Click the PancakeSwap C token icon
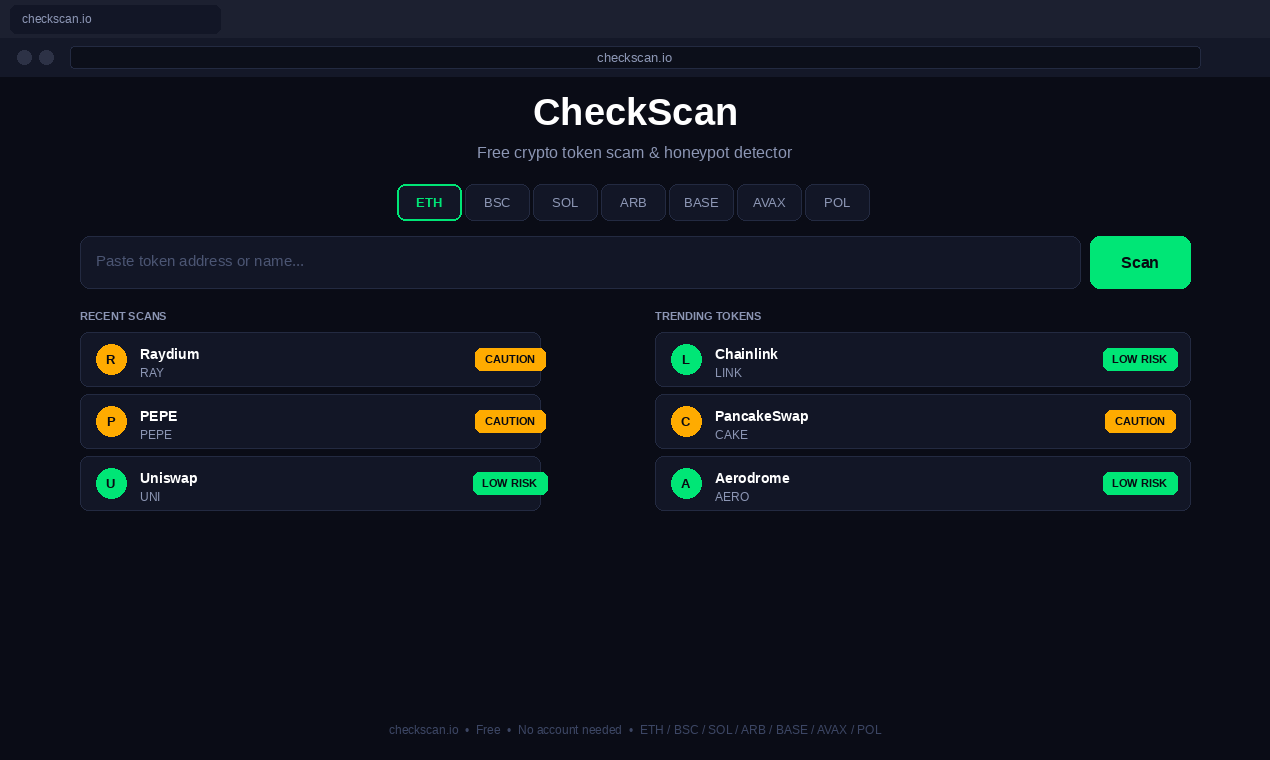The image size is (1270, 760). (x=686, y=421)
